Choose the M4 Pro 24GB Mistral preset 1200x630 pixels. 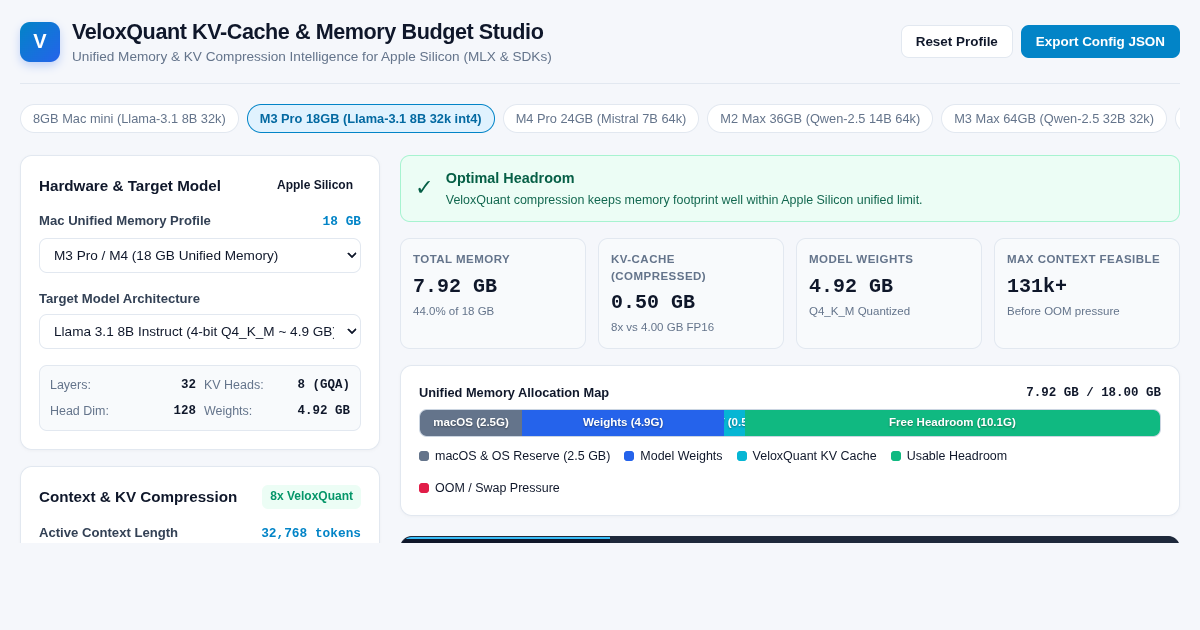(601, 118)
